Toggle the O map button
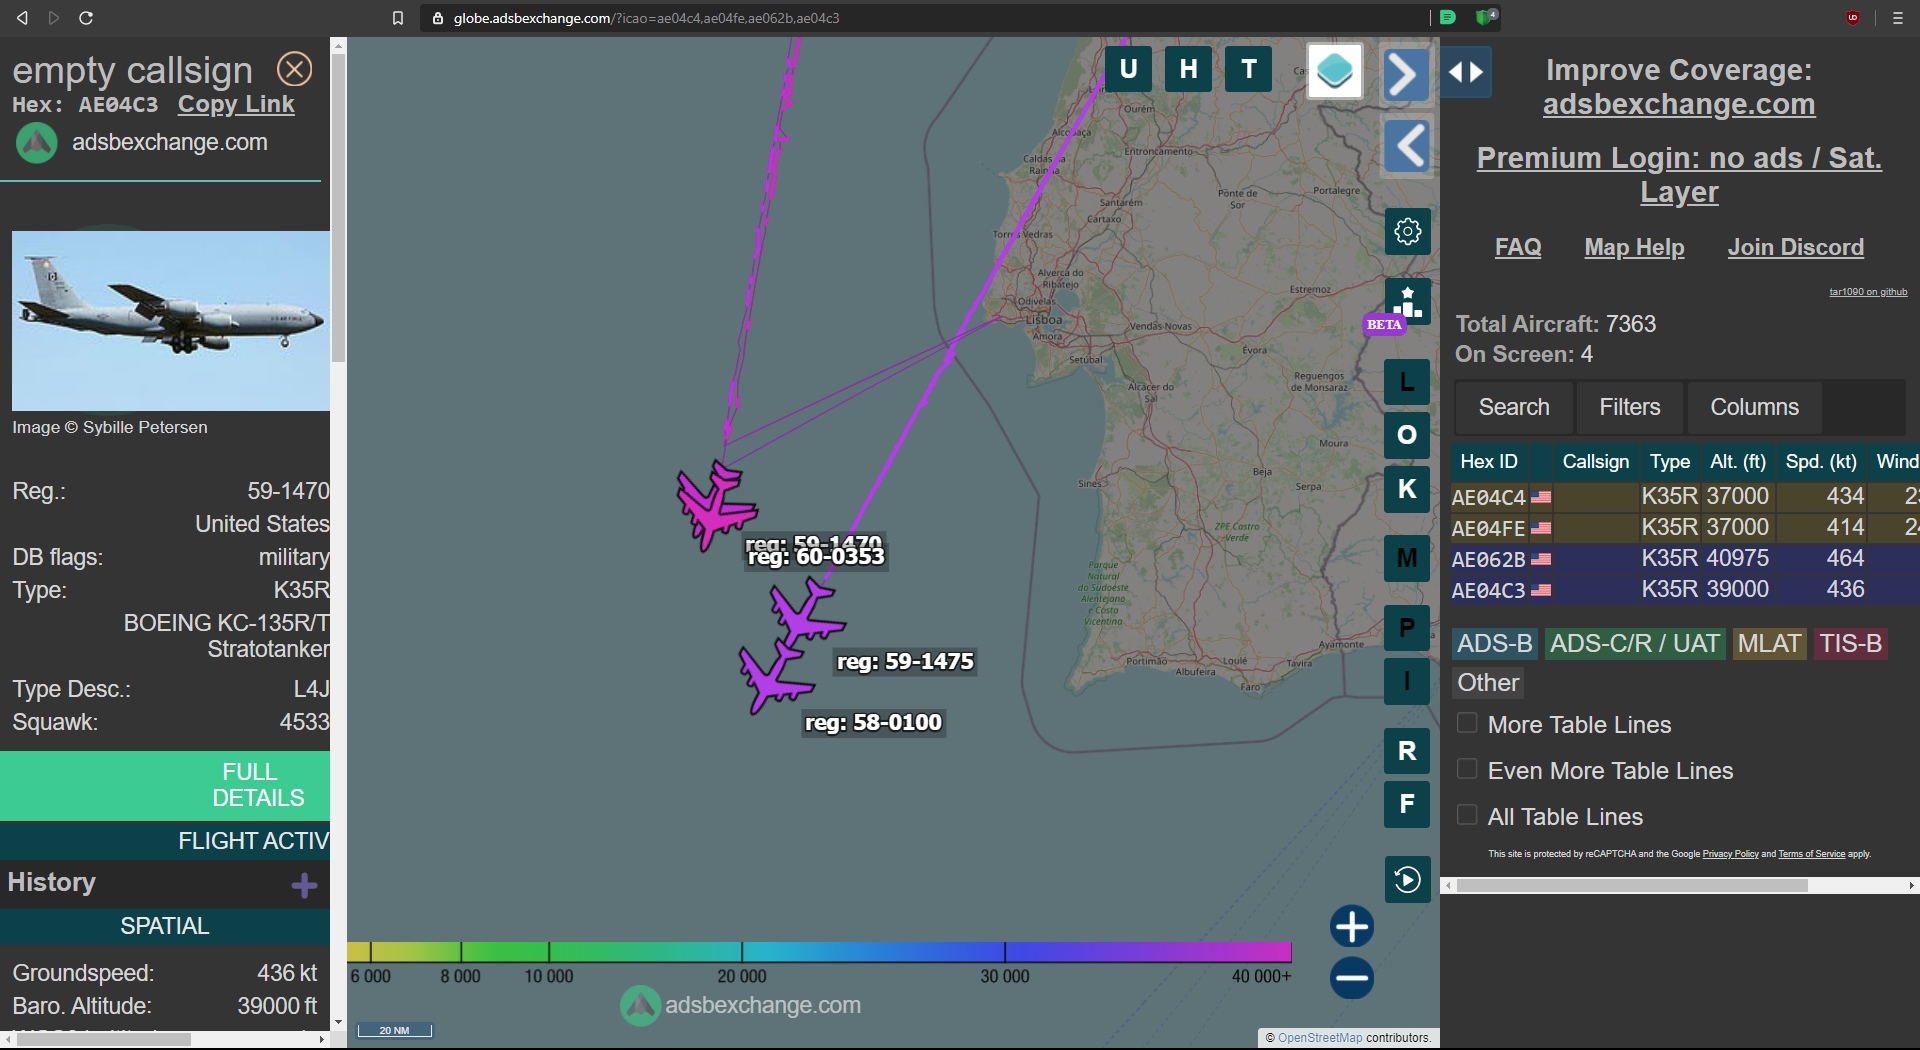Viewport: 1920px width, 1050px height. point(1407,435)
